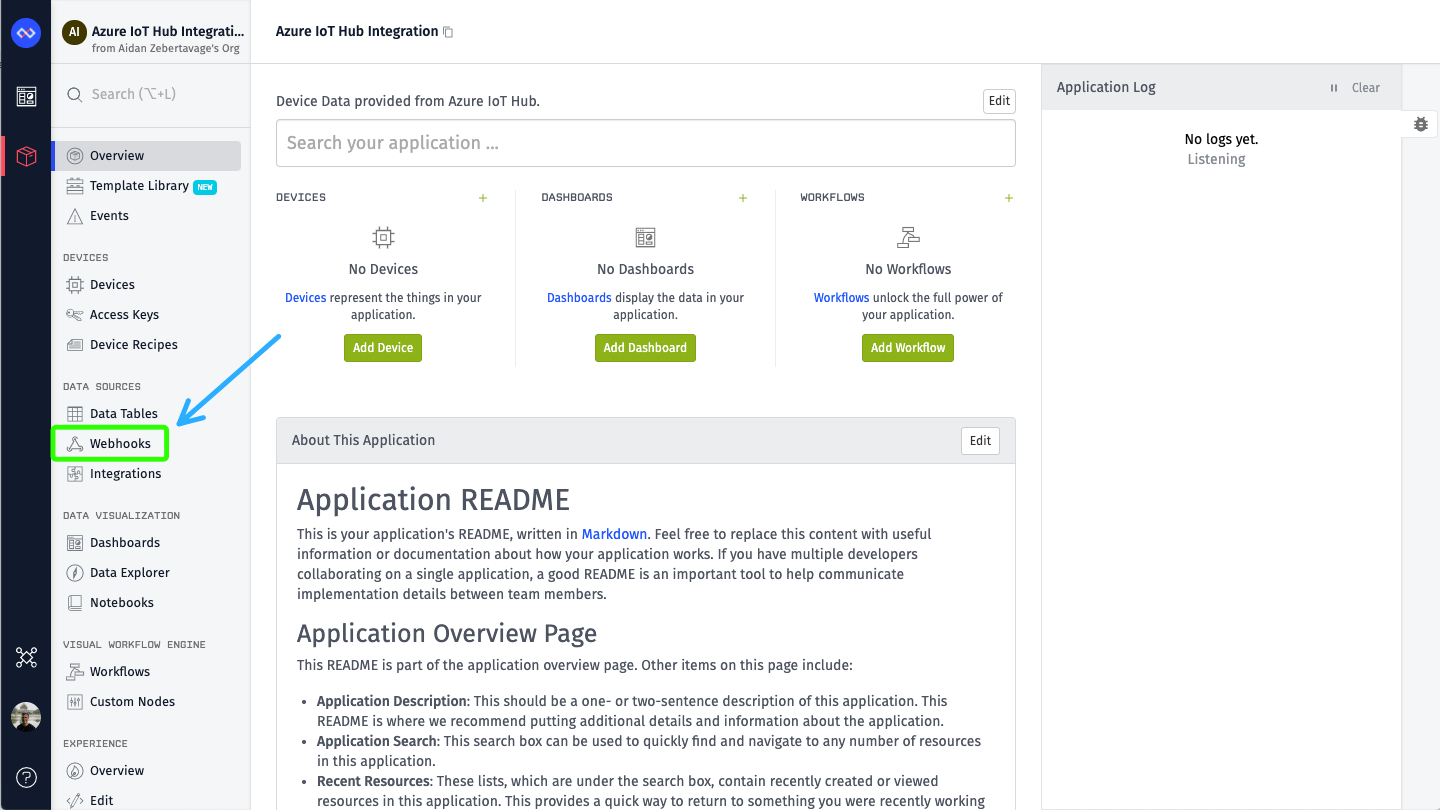Image resolution: width=1440 pixels, height=810 pixels.
Task: Open the debug bug icon tab
Action: pyautogui.click(x=1421, y=124)
